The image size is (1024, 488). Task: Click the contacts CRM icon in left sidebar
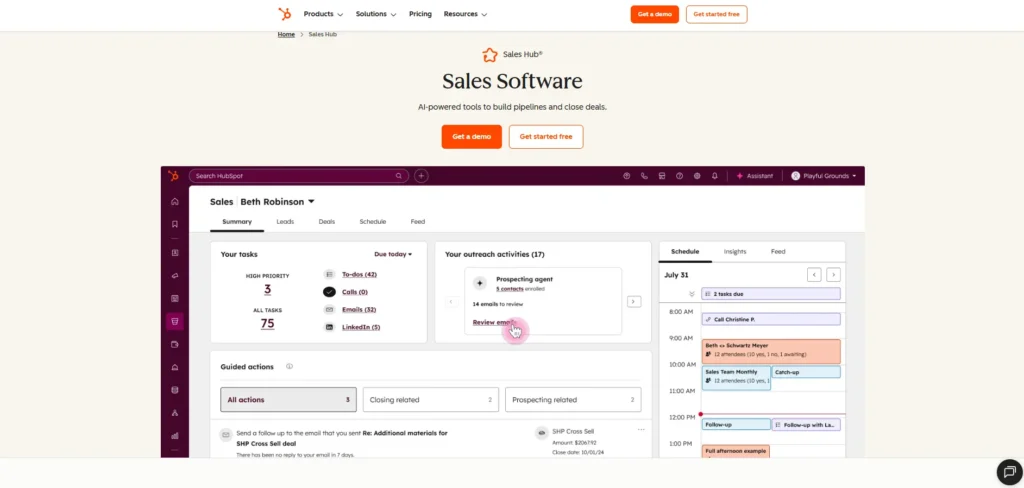[174, 253]
